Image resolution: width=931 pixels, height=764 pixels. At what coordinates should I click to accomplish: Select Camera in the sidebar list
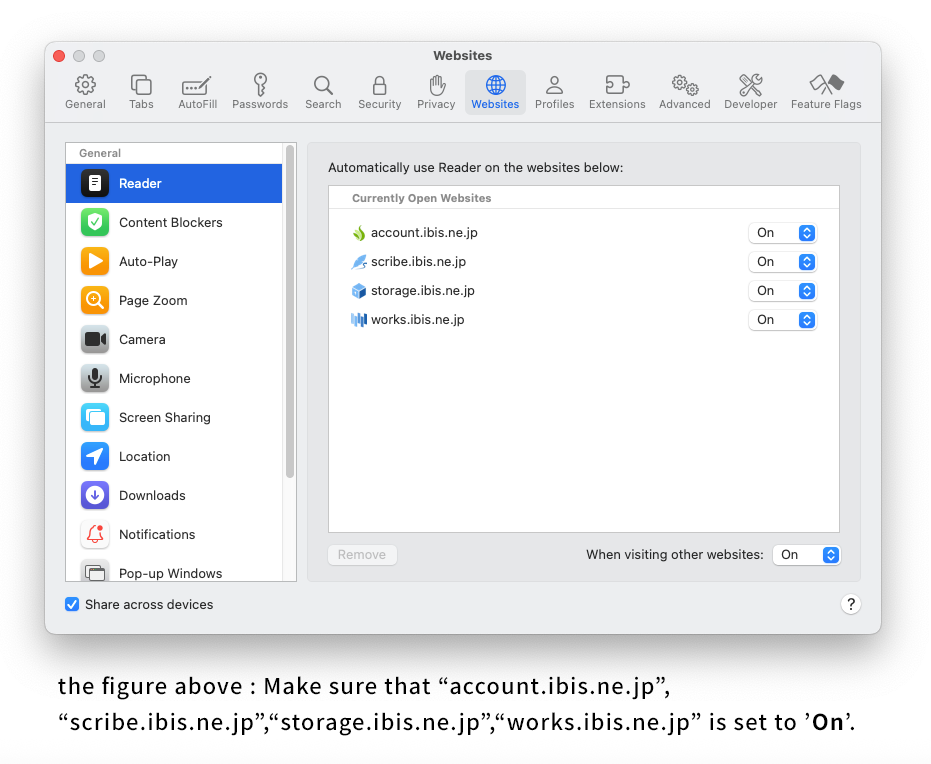point(142,339)
